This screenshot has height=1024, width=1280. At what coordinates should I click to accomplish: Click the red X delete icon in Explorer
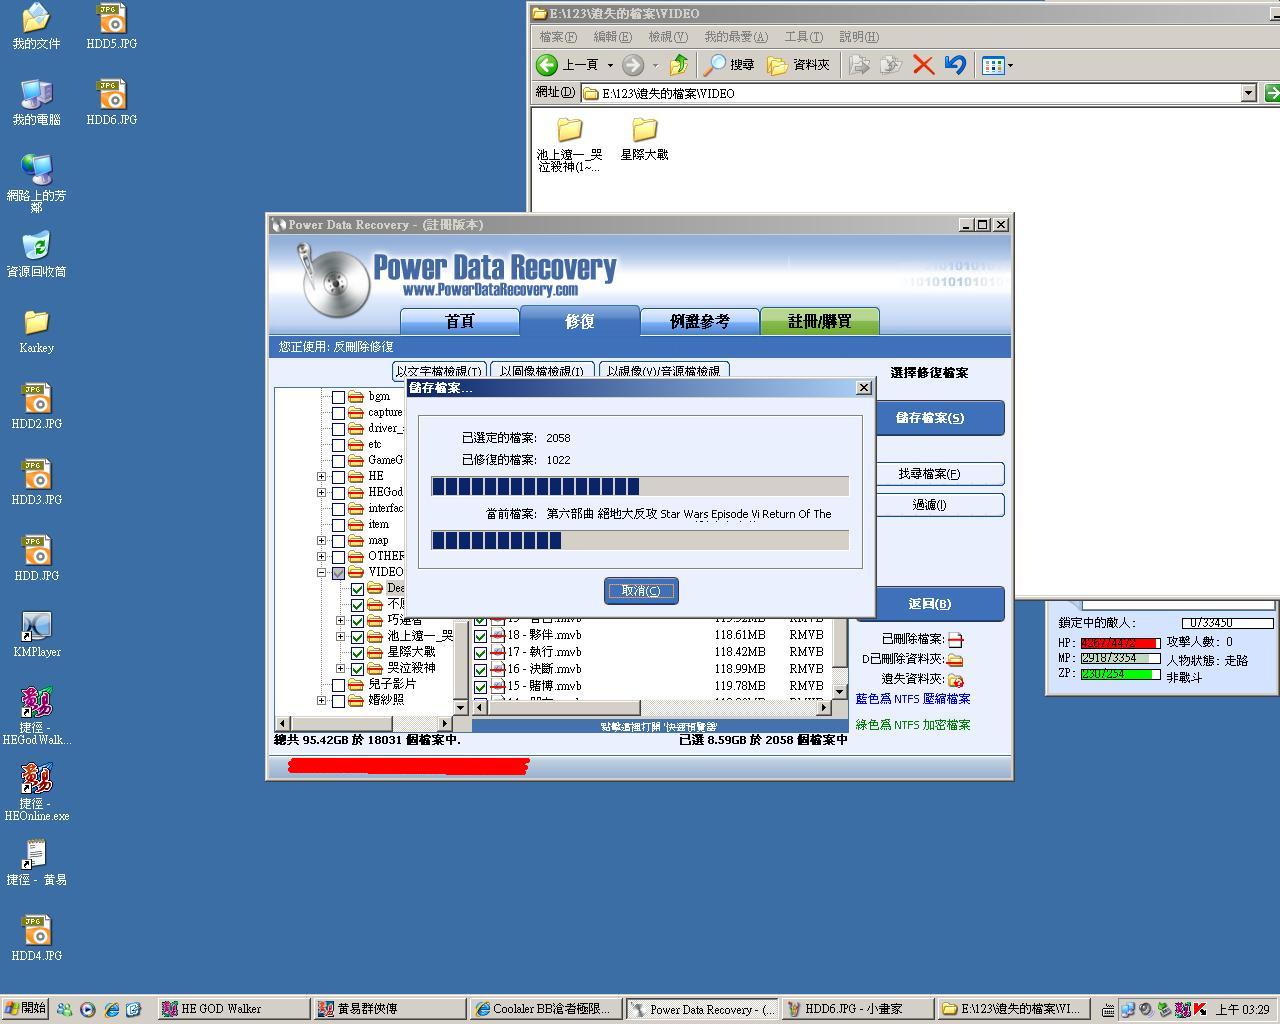tap(923, 65)
